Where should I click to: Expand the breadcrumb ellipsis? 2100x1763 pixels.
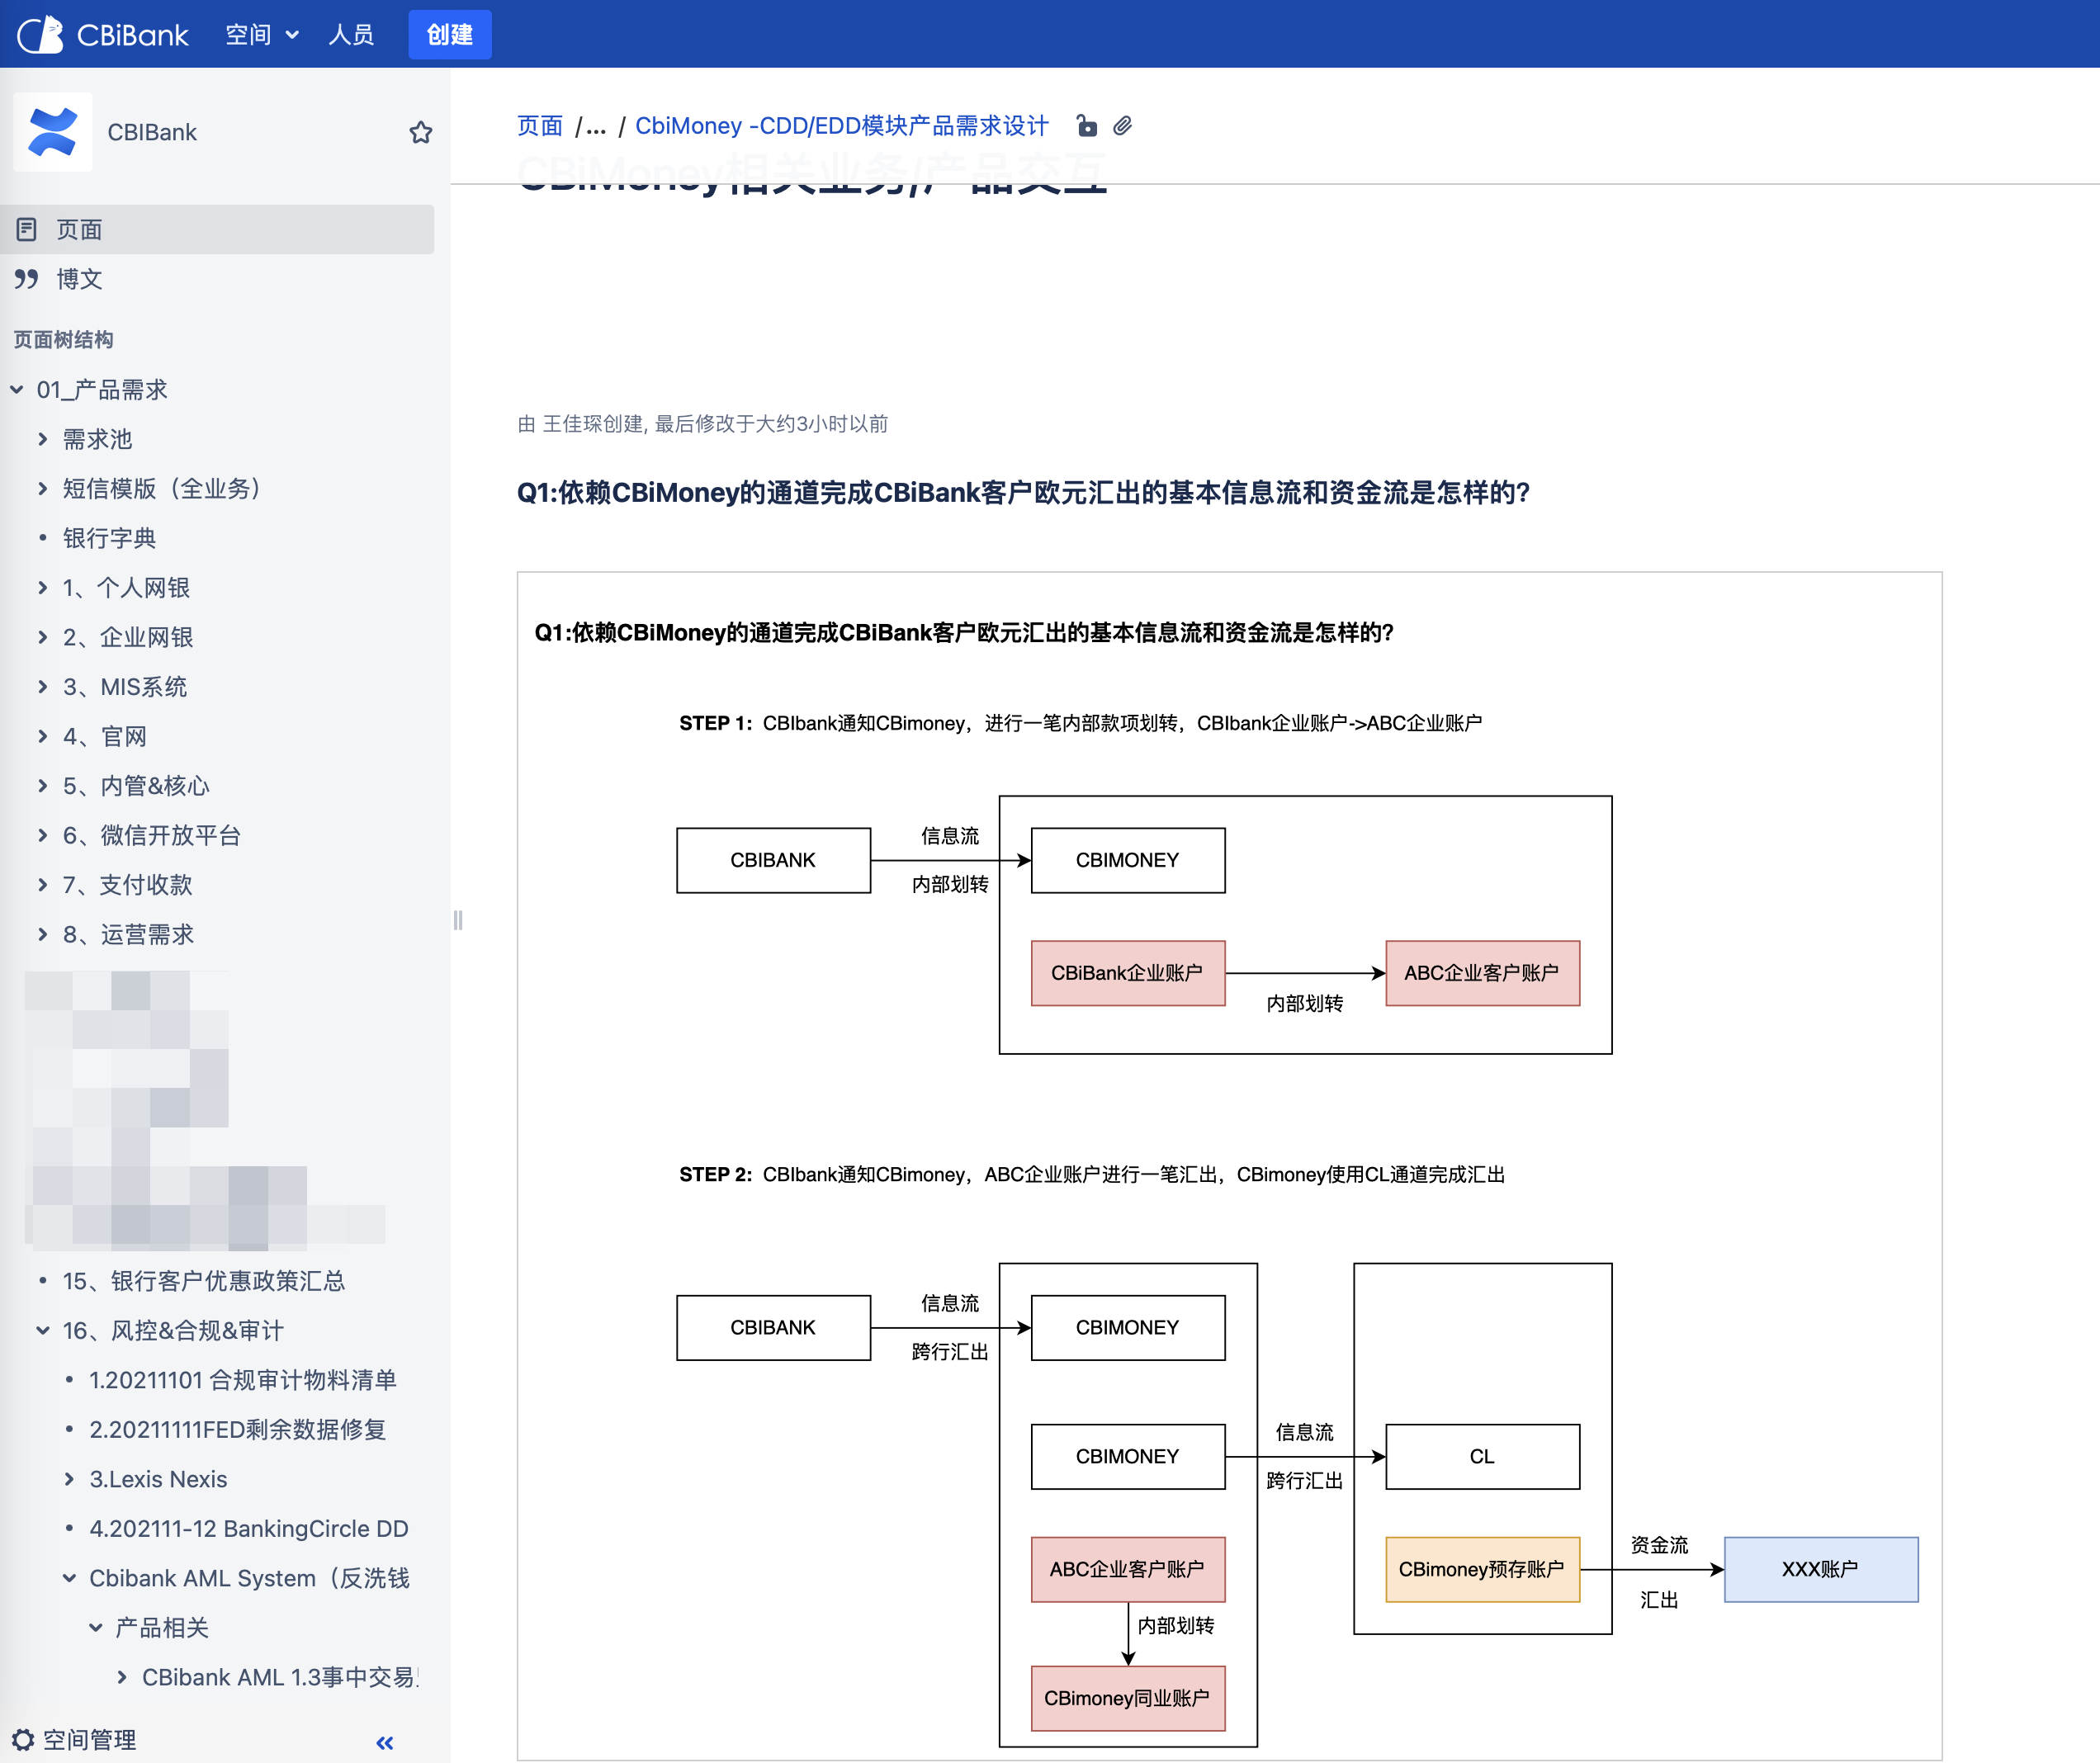(596, 126)
